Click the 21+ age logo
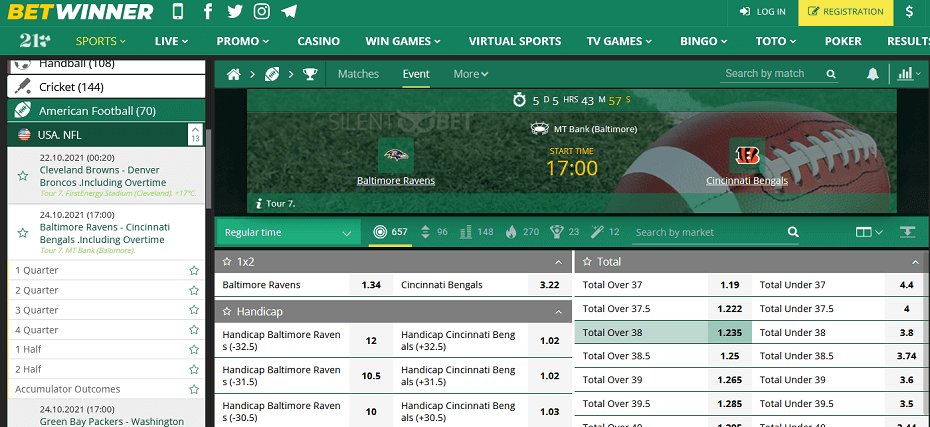The image size is (930, 427). (x=35, y=41)
